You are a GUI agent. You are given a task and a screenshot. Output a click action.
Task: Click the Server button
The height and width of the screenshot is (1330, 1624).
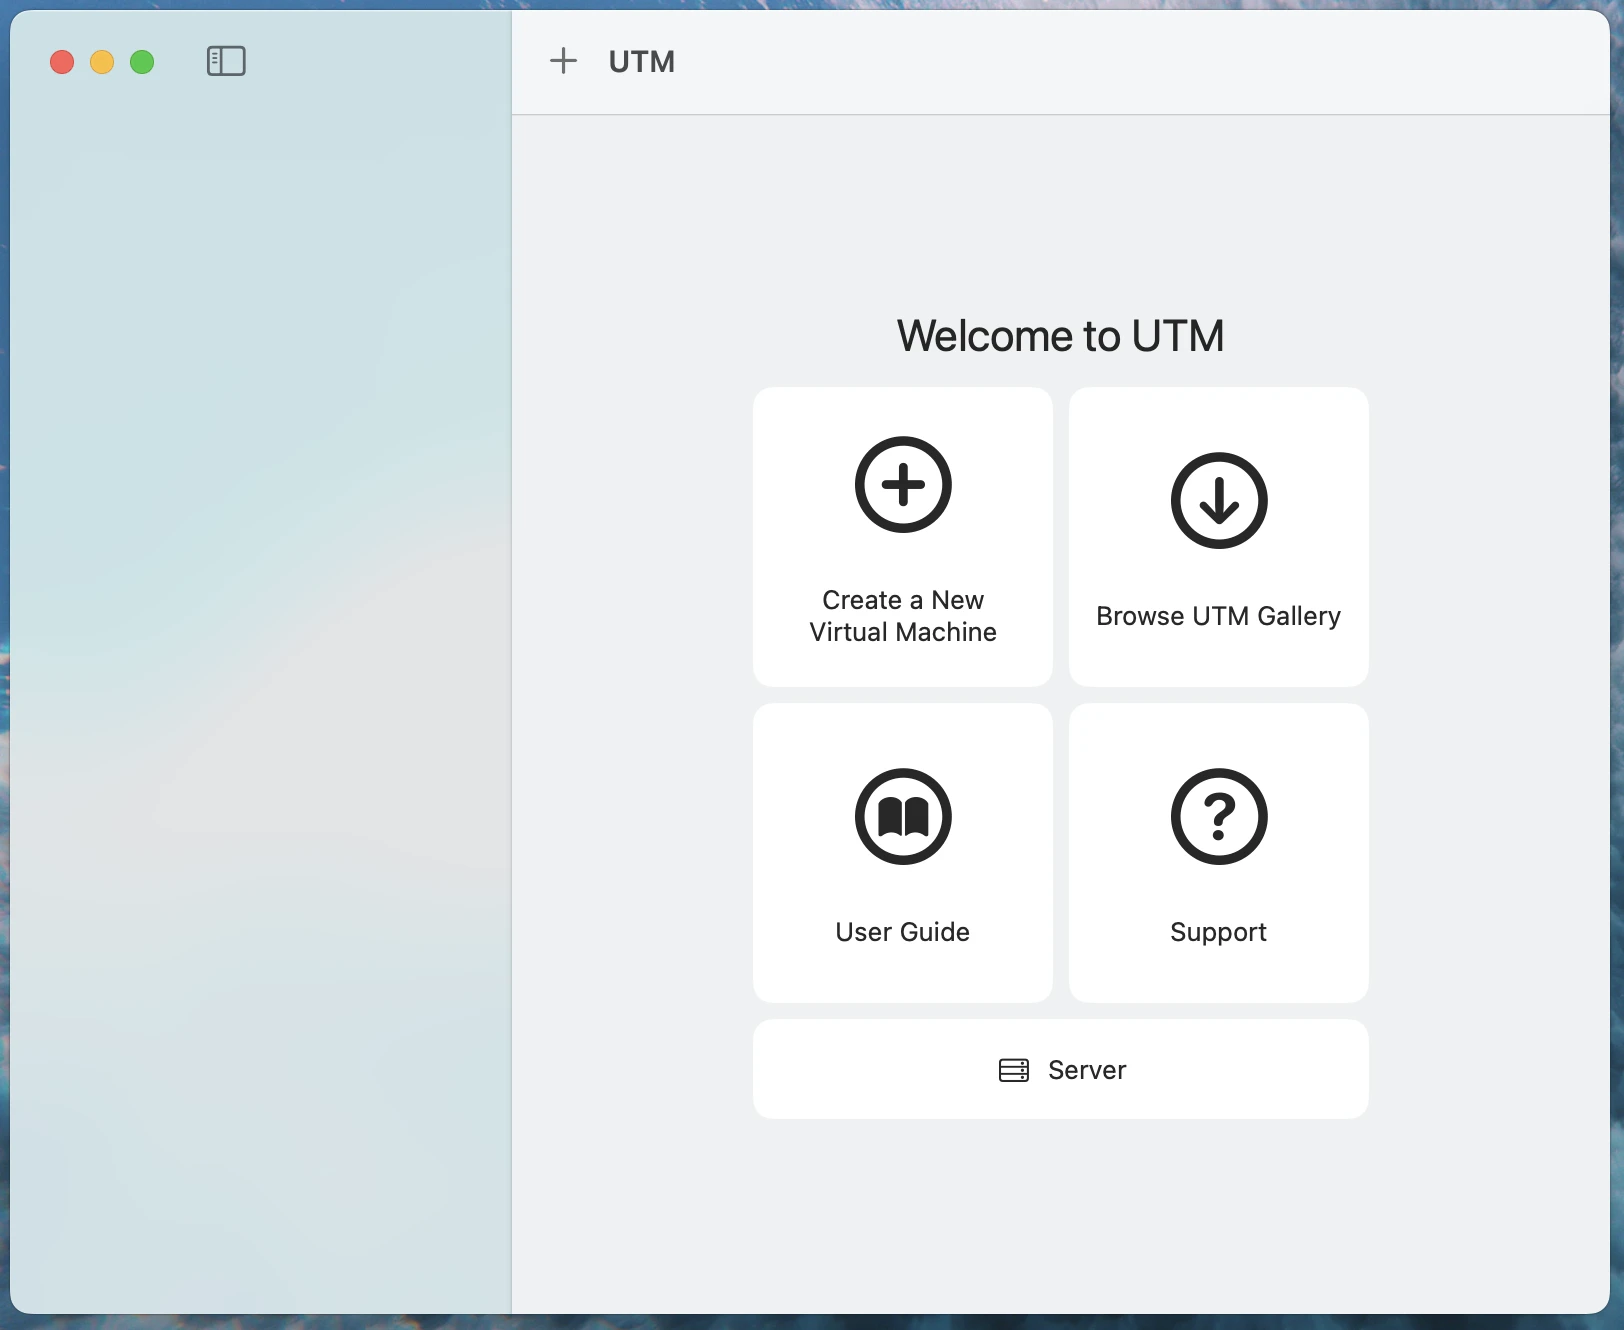[1061, 1069]
